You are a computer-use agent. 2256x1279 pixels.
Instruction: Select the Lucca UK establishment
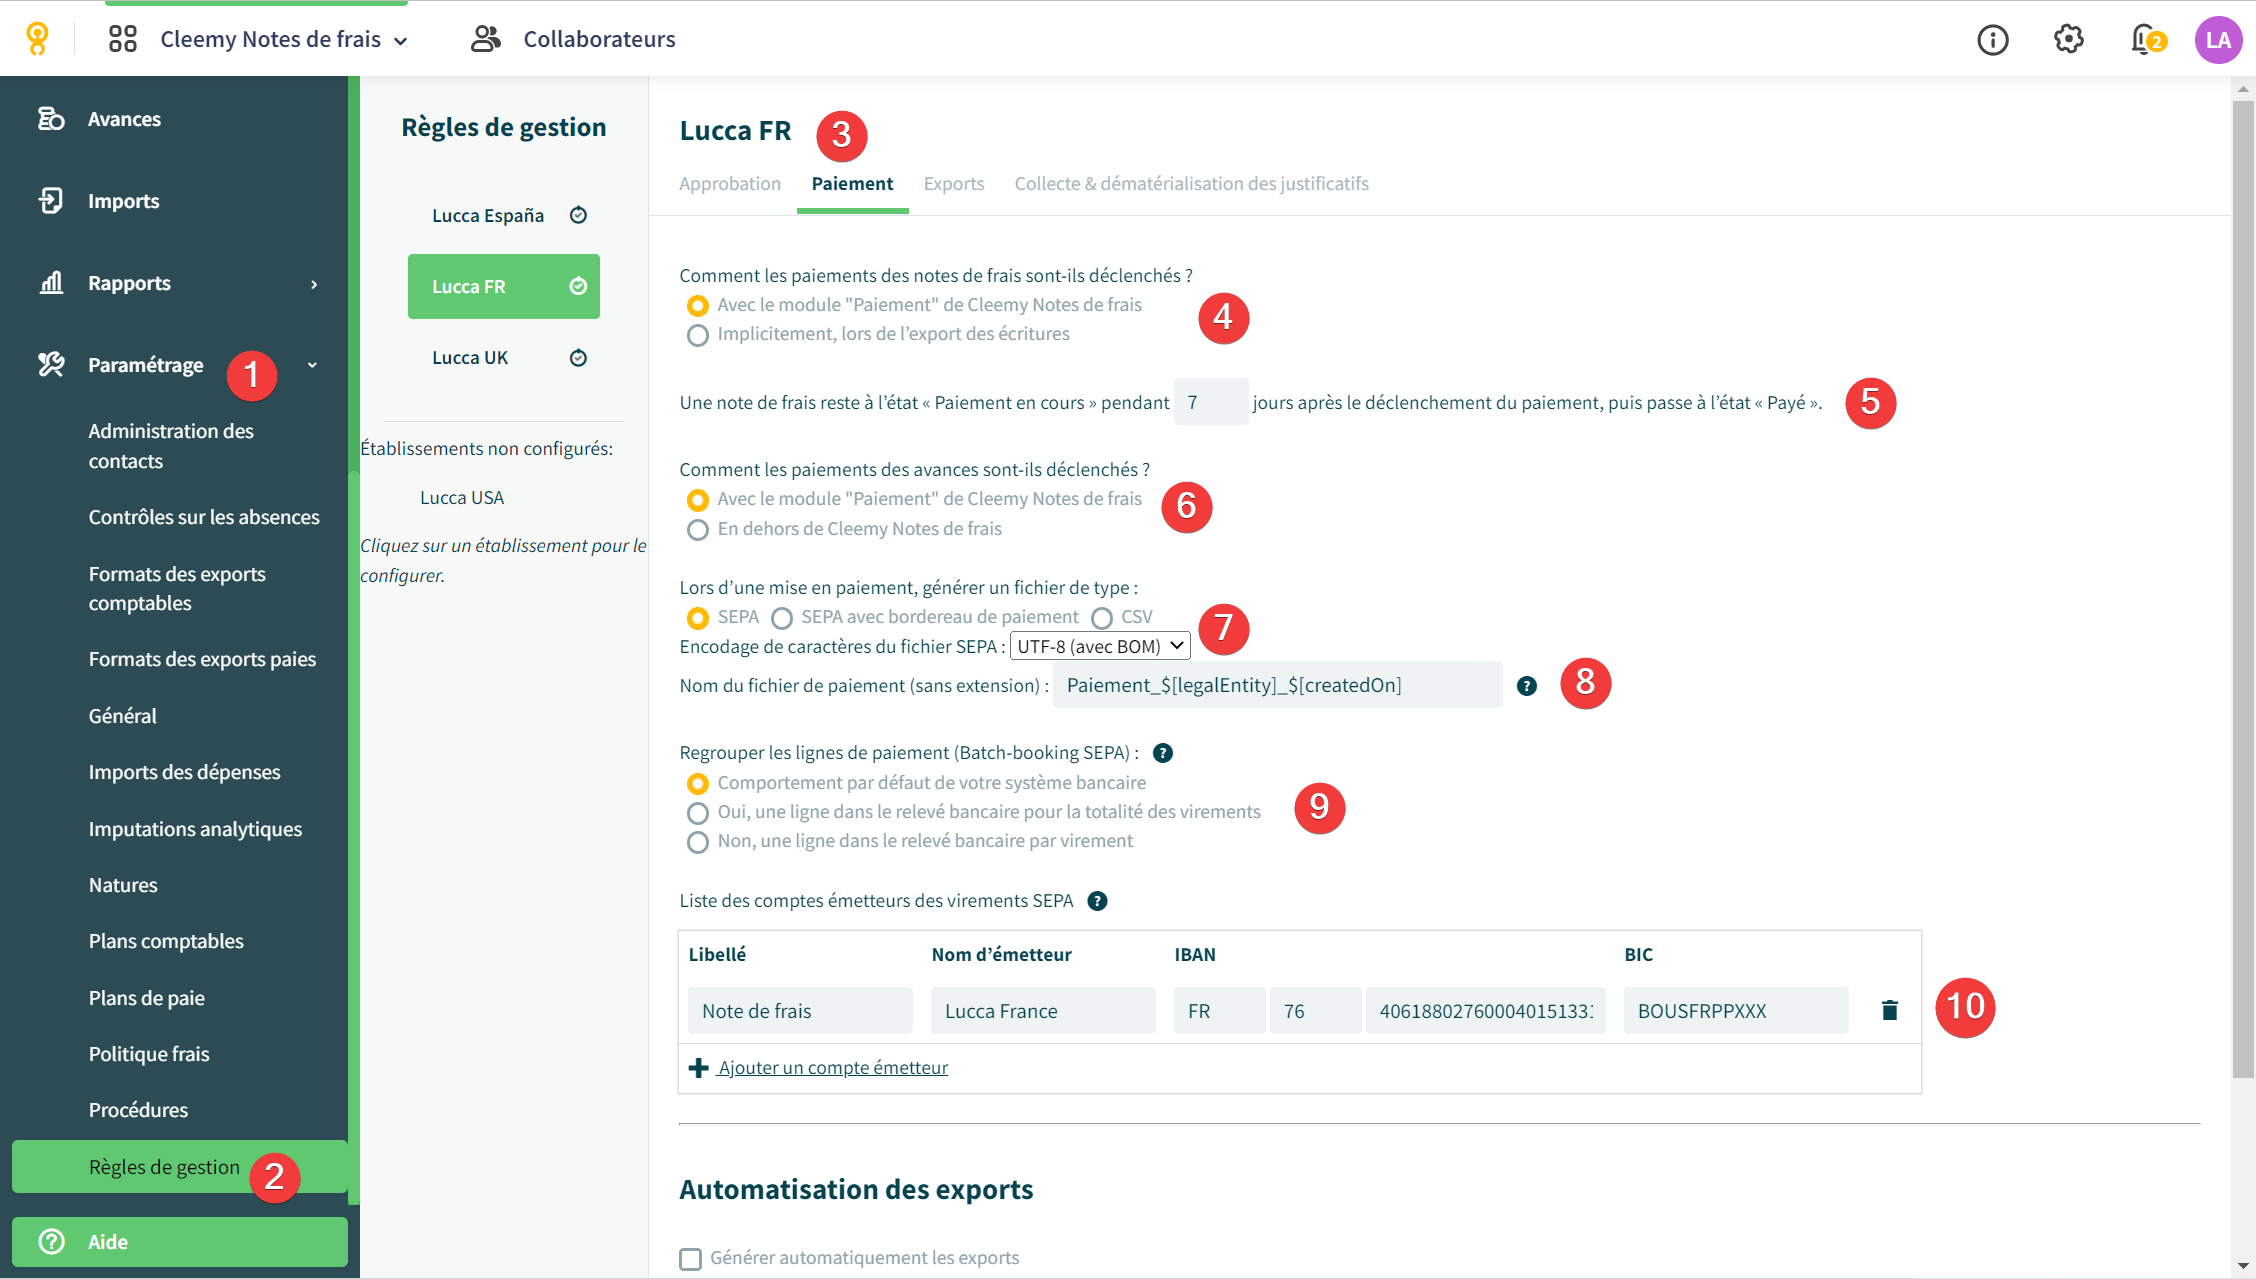(x=504, y=358)
